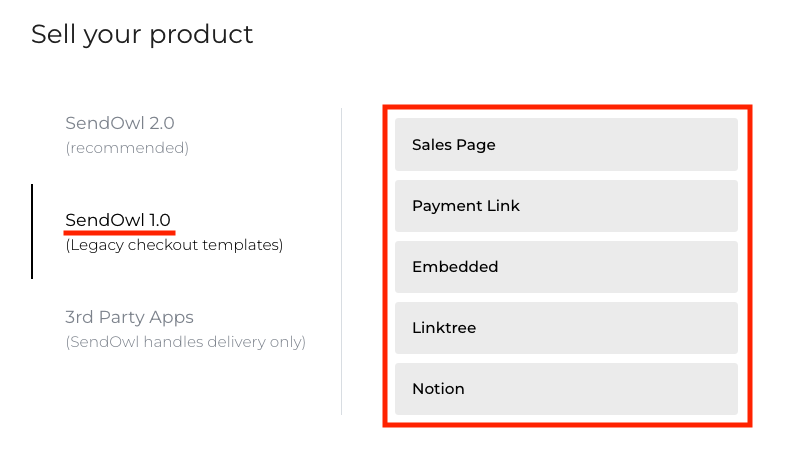Select the SendOwl 1.0 tab
The width and height of the screenshot is (788, 464).
(120, 219)
